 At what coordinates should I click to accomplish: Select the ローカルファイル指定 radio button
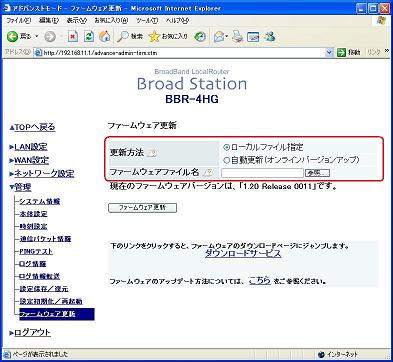click(227, 147)
